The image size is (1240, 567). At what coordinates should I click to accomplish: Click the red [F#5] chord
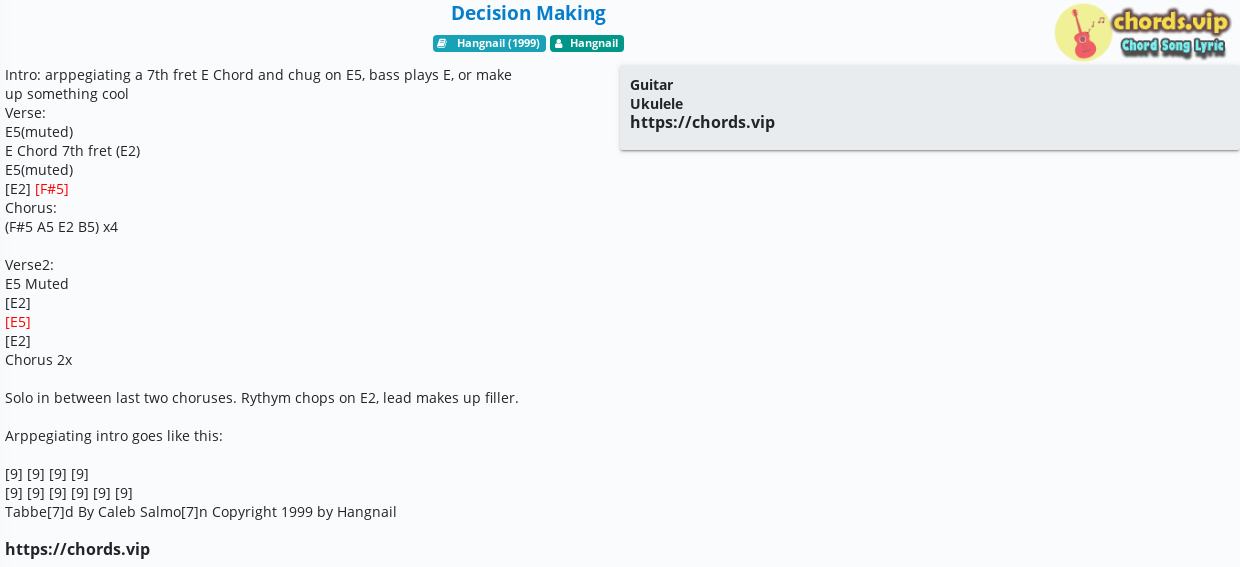[52, 189]
